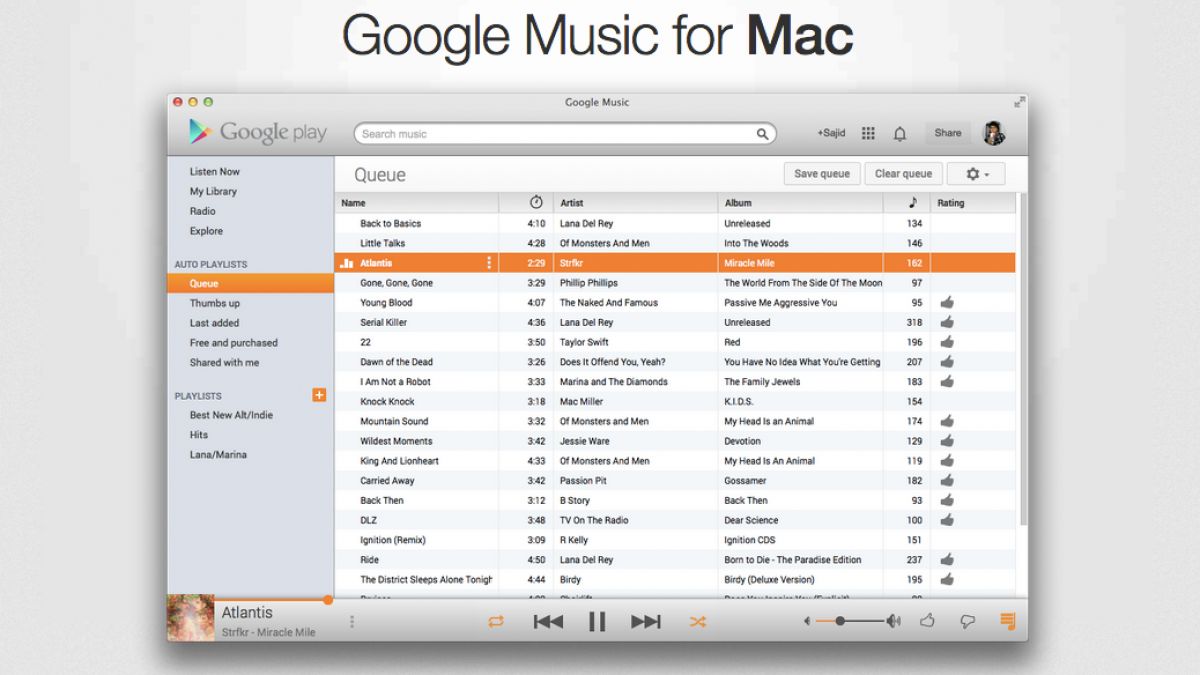
Task: Open the notifications bell
Action: click(900, 134)
